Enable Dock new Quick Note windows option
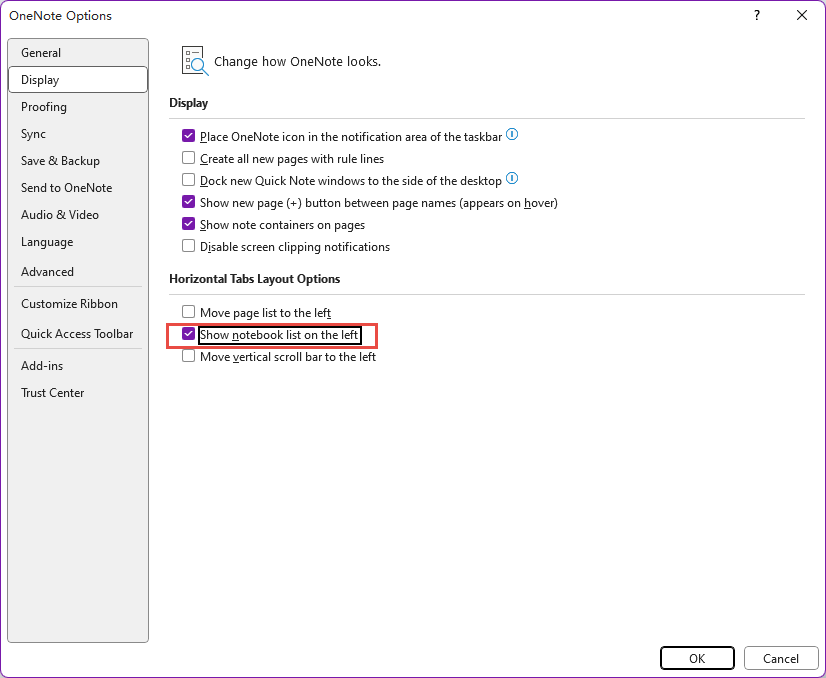This screenshot has height=678, width=826. tap(189, 180)
